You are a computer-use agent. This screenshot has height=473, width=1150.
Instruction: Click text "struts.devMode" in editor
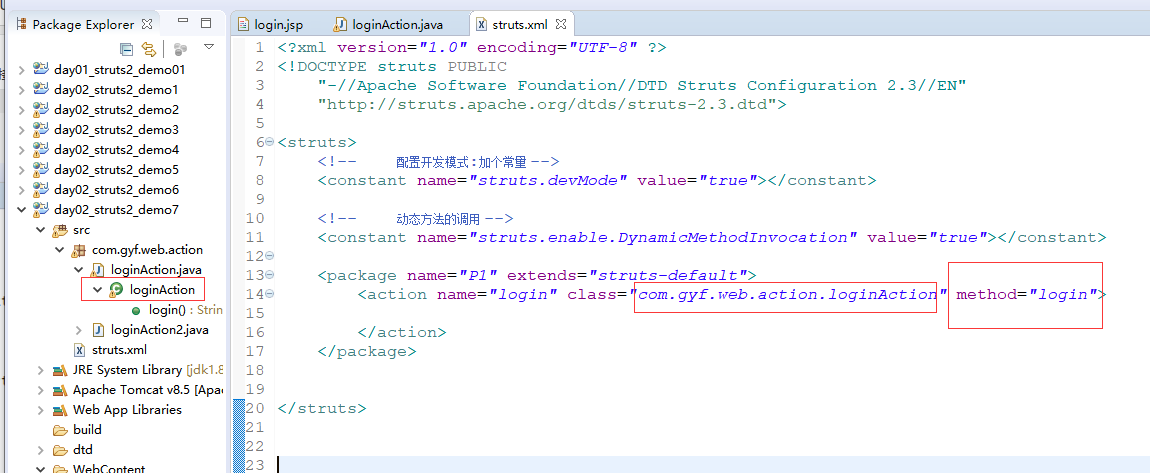(548, 180)
